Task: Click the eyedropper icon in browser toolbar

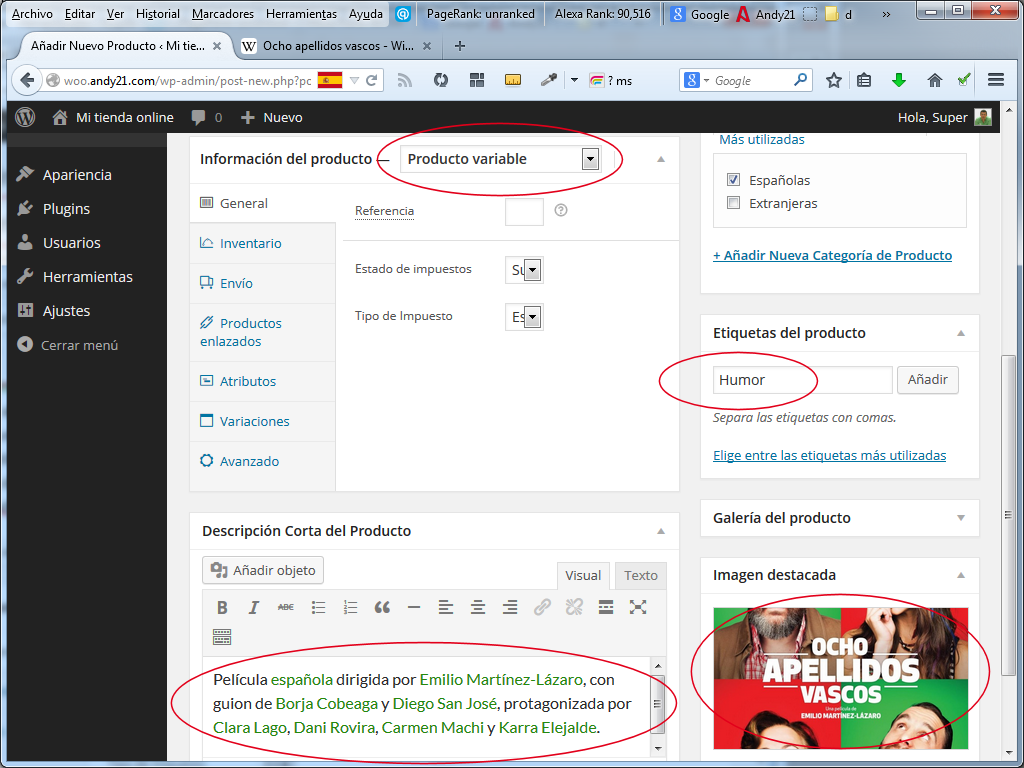Action: click(x=549, y=80)
